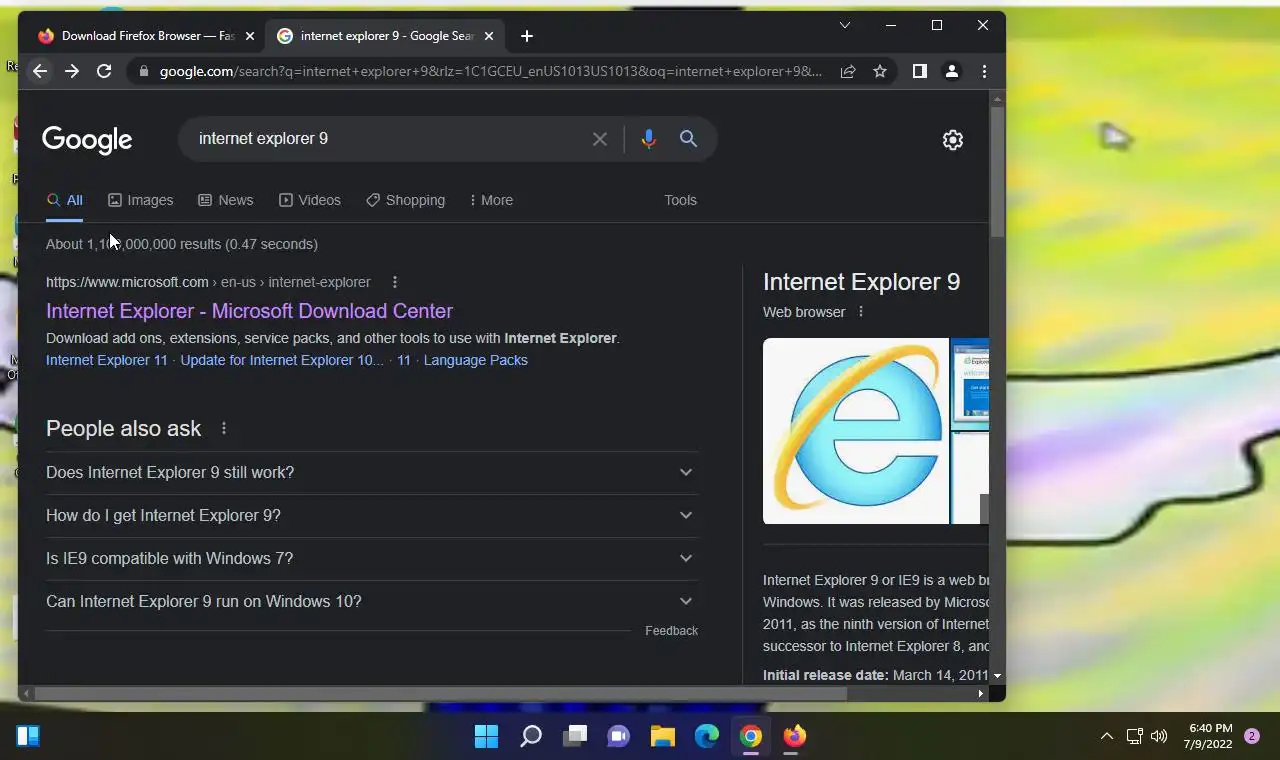Screen dimensions: 1280x760
Task: Go forward using browser forward arrow
Action: click(72, 71)
